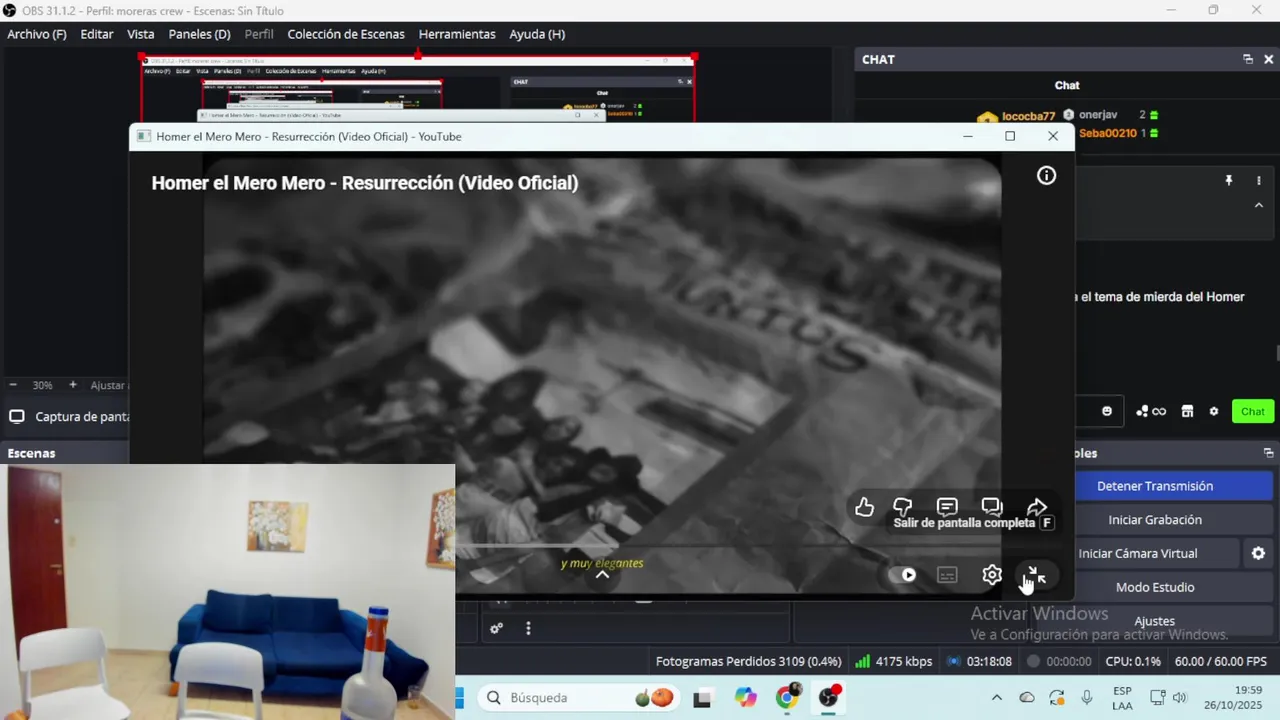Image resolution: width=1280 pixels, height=720 pixels.
Task: Open OneDrive cloud tray icon
Action: pyautogui.click(x=1027, y=697)
